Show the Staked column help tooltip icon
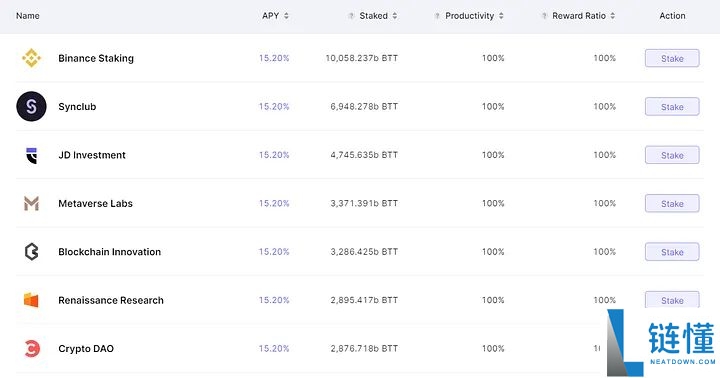Viewport: 720px width, 378px height. pos(351,16)
